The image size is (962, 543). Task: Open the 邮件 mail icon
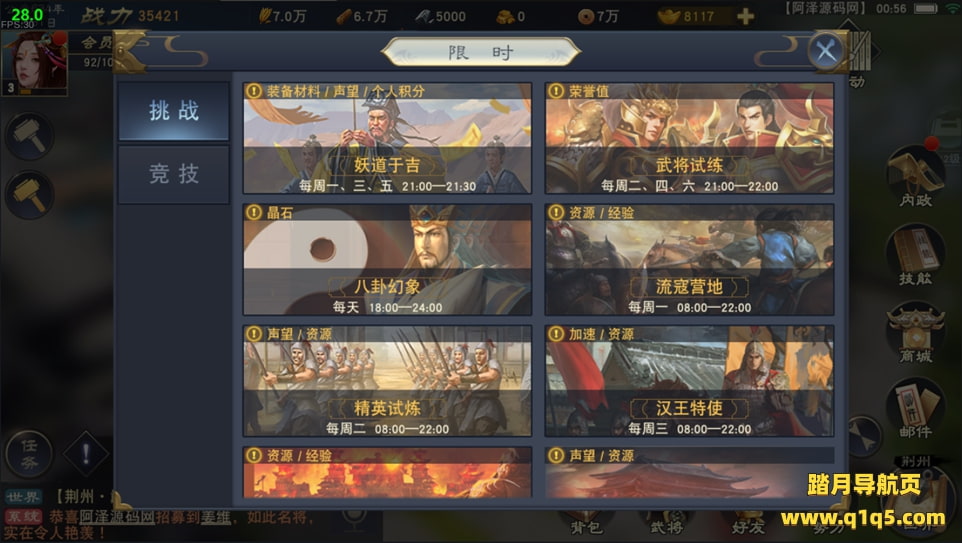(915, 408)
